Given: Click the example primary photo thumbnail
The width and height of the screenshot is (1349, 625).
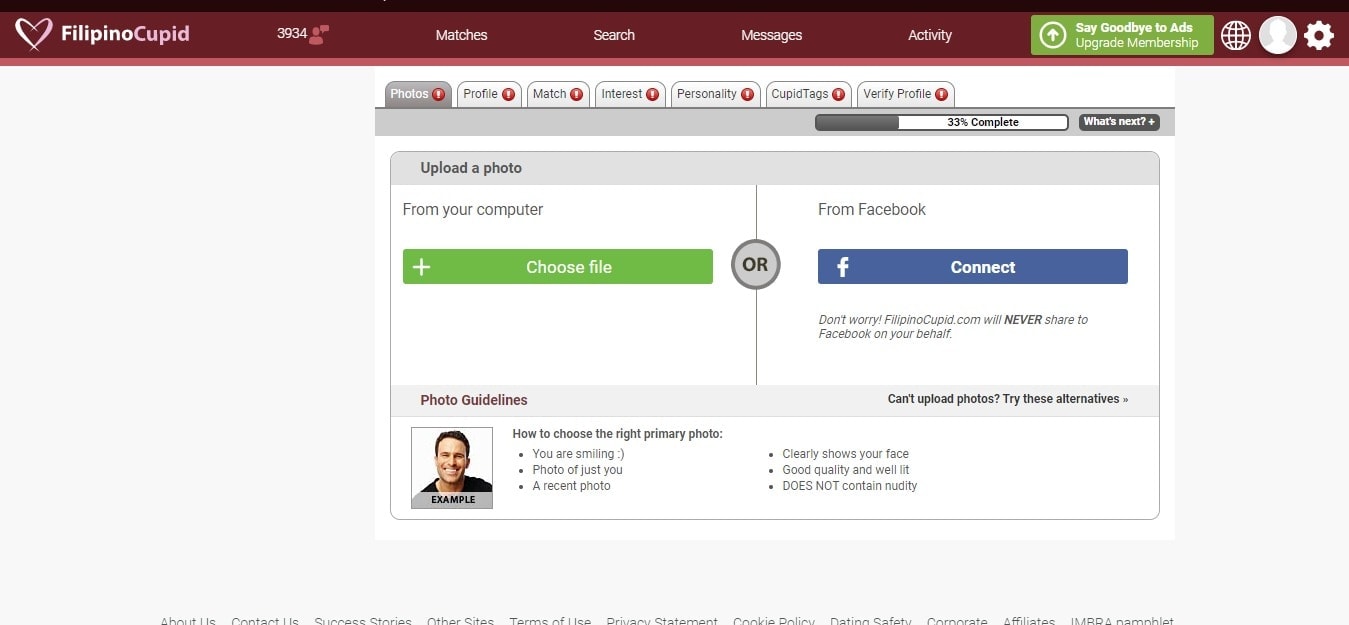Looking at the screenshot, I should pos(451,467).
